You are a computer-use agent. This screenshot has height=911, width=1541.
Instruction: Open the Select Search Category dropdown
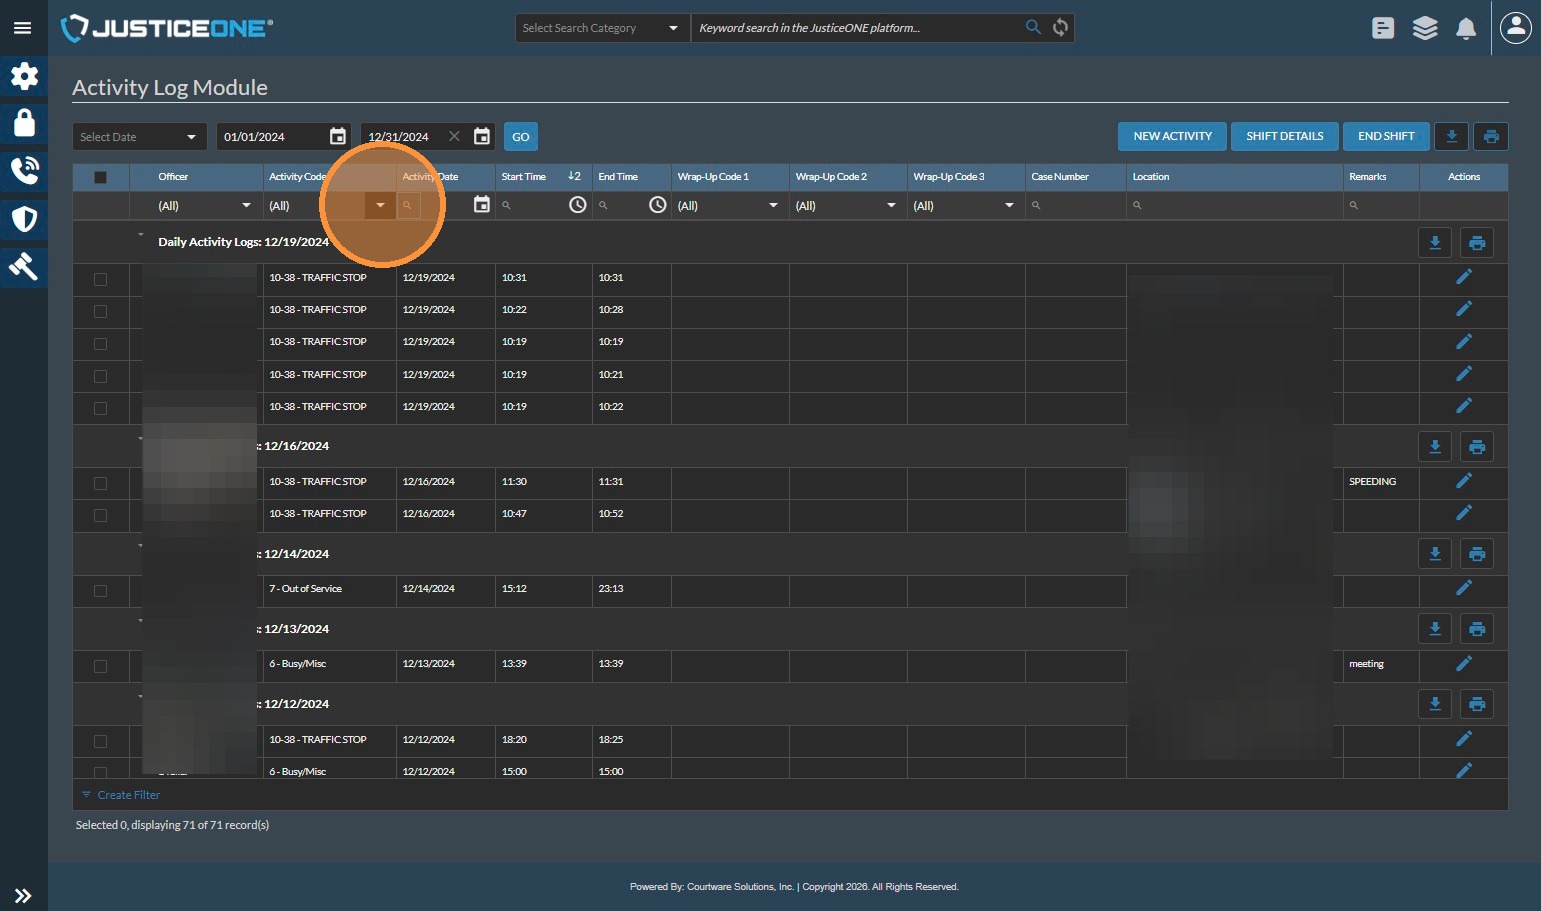(600, 28)
